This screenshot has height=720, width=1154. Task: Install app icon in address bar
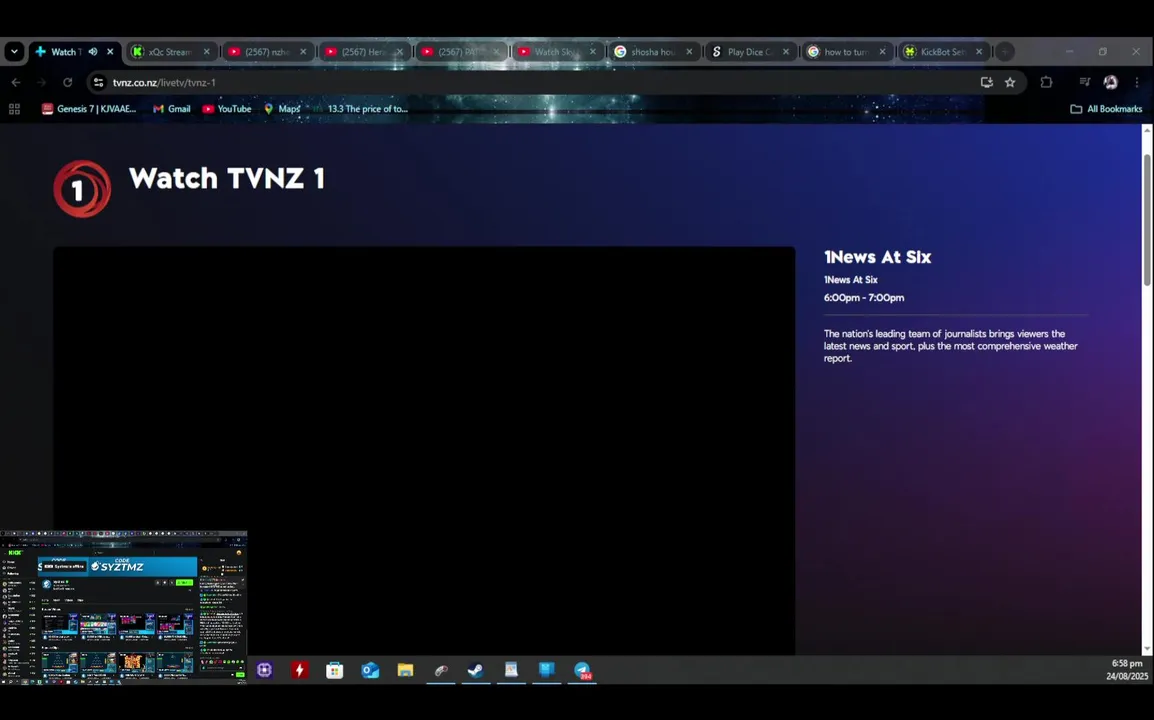[986, 82]
